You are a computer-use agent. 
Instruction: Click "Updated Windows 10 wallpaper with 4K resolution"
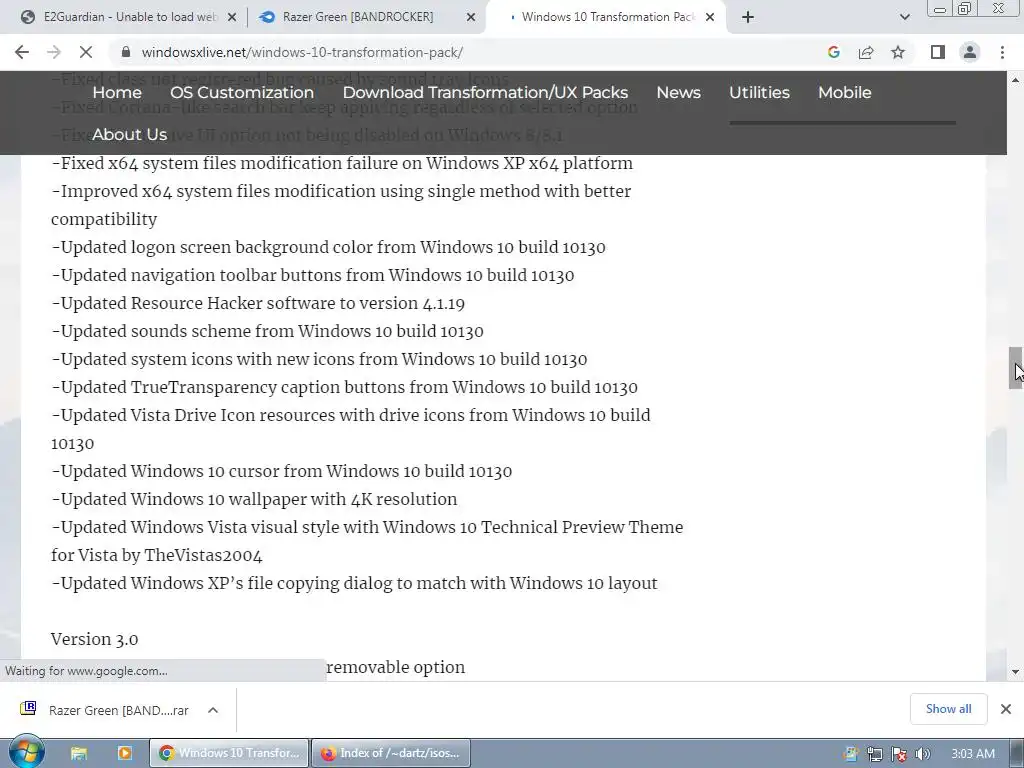pyautogui.click(x=254, y=500)
